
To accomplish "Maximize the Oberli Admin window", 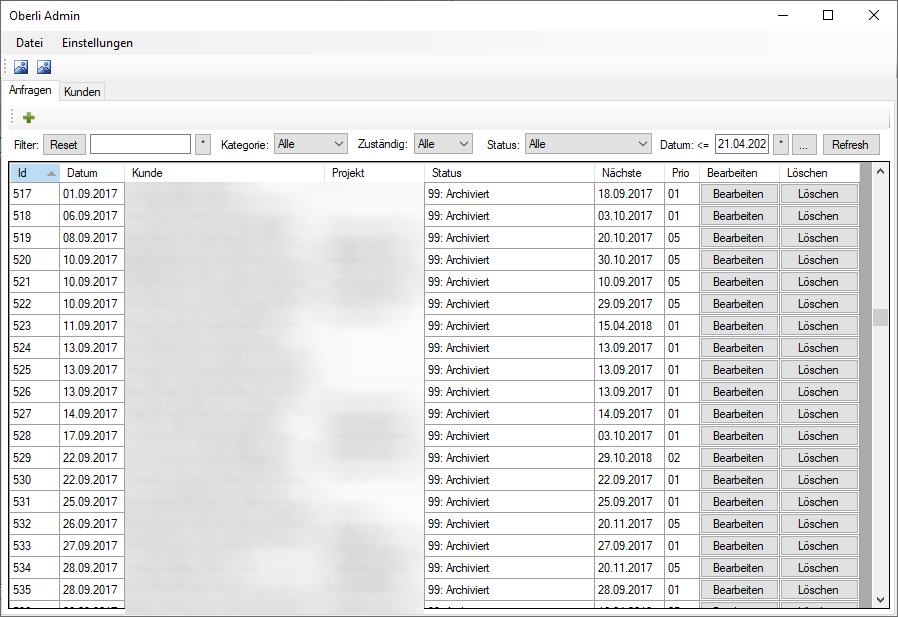I will point(828,15).
